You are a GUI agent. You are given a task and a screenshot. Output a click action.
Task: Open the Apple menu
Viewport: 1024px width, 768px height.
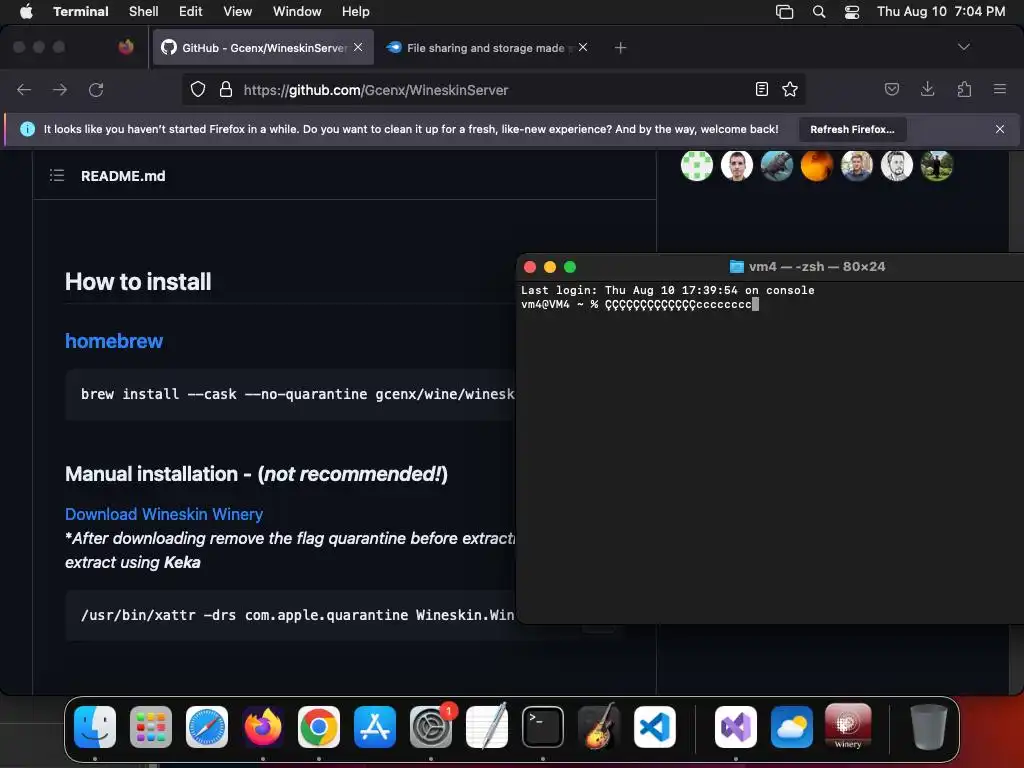26,11
